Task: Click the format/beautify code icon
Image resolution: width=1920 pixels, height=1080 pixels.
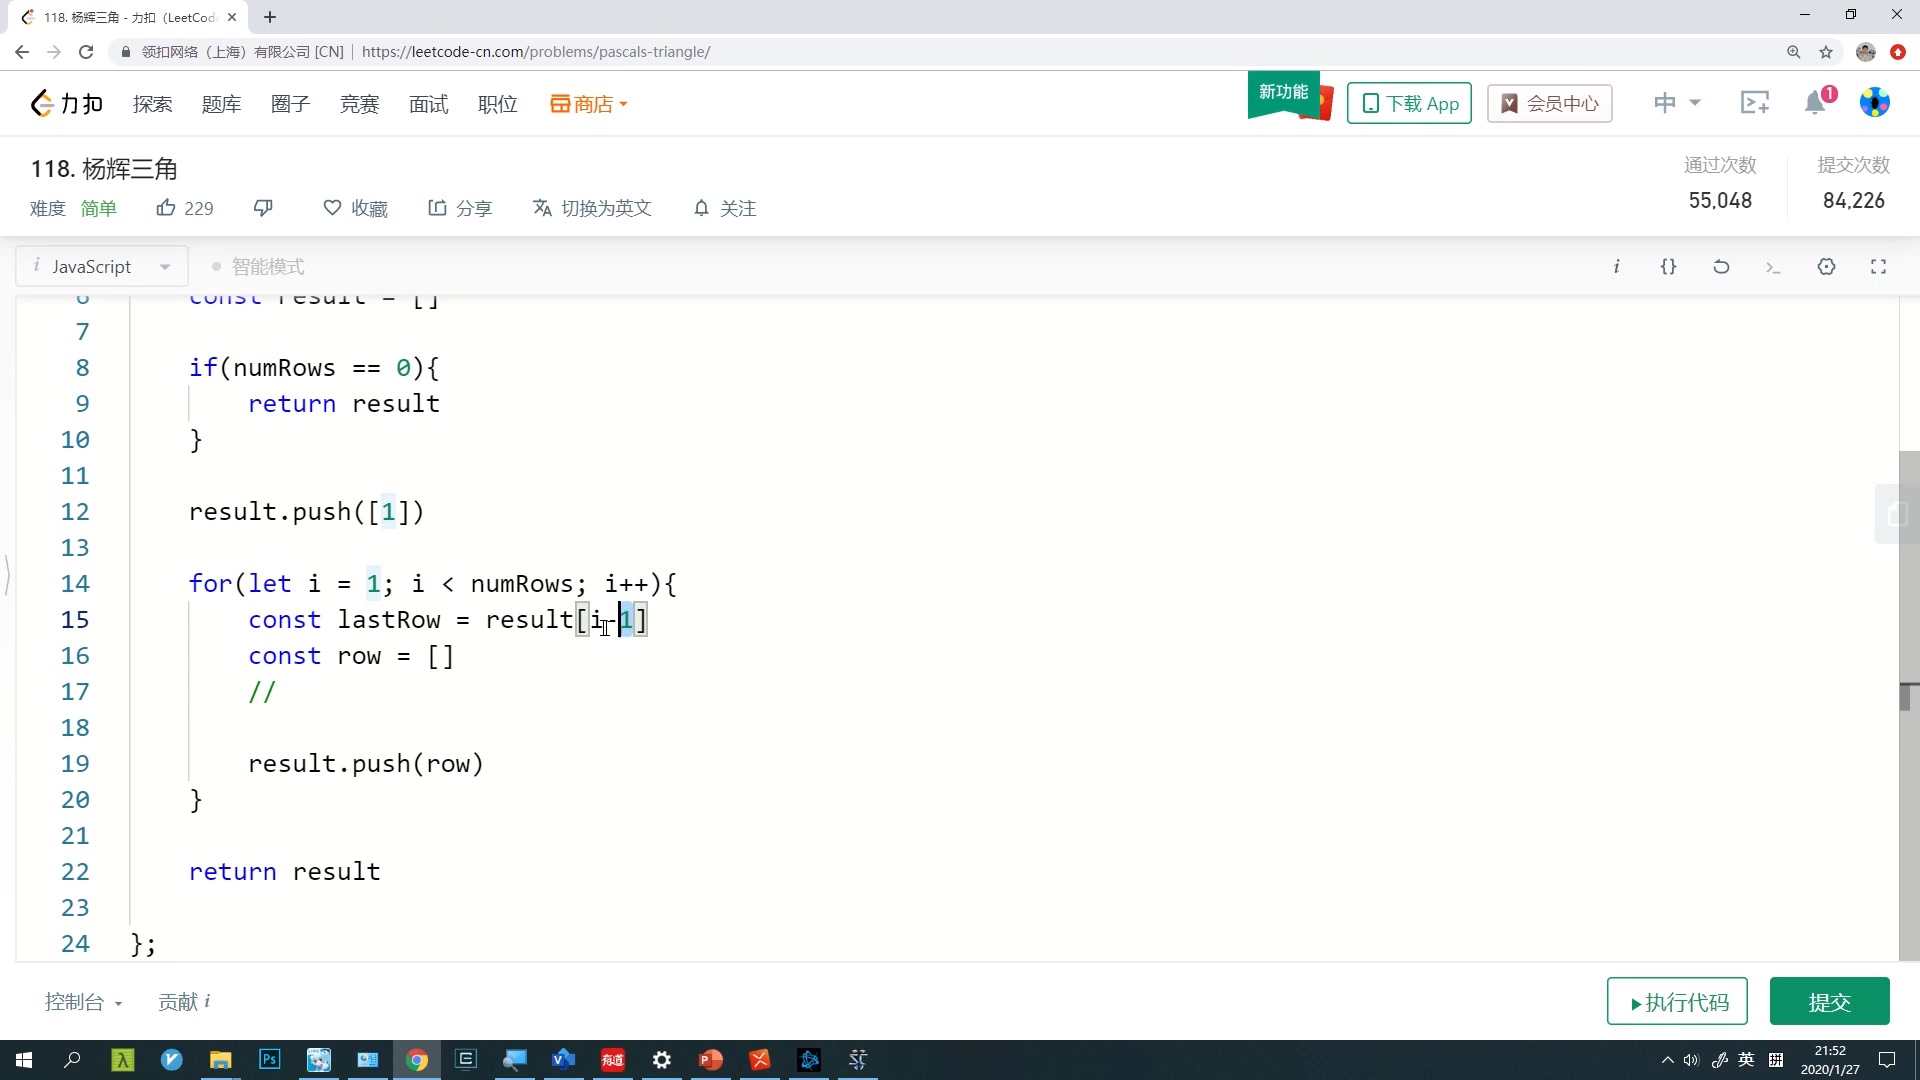Action: tap(1668, 266)
